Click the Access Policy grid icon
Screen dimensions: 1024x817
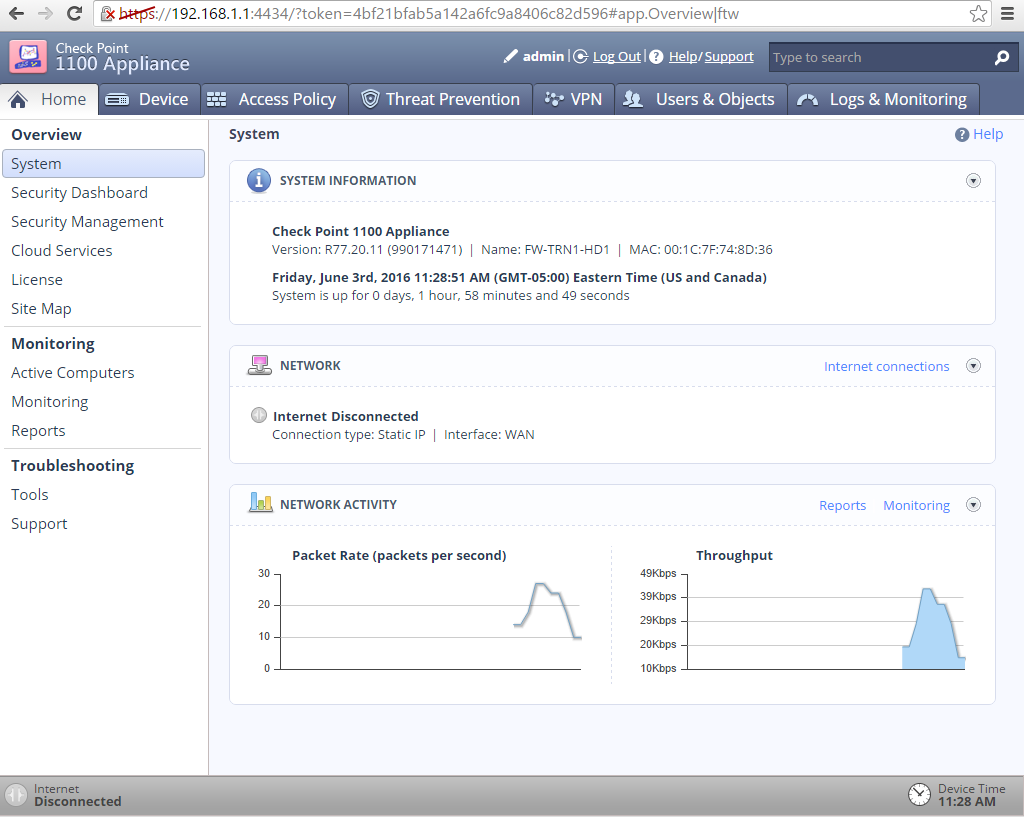tap(216, 99)
